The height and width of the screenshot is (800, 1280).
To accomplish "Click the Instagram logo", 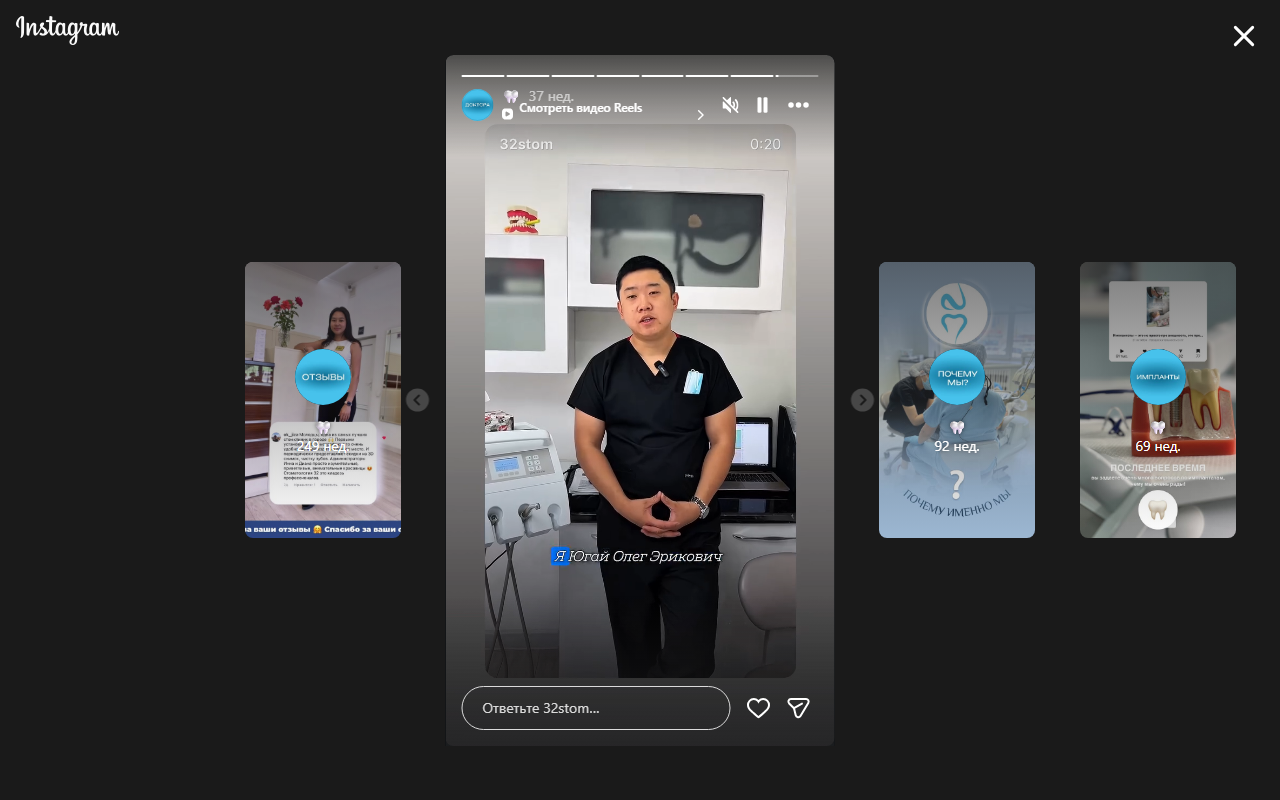I will 67,30.
